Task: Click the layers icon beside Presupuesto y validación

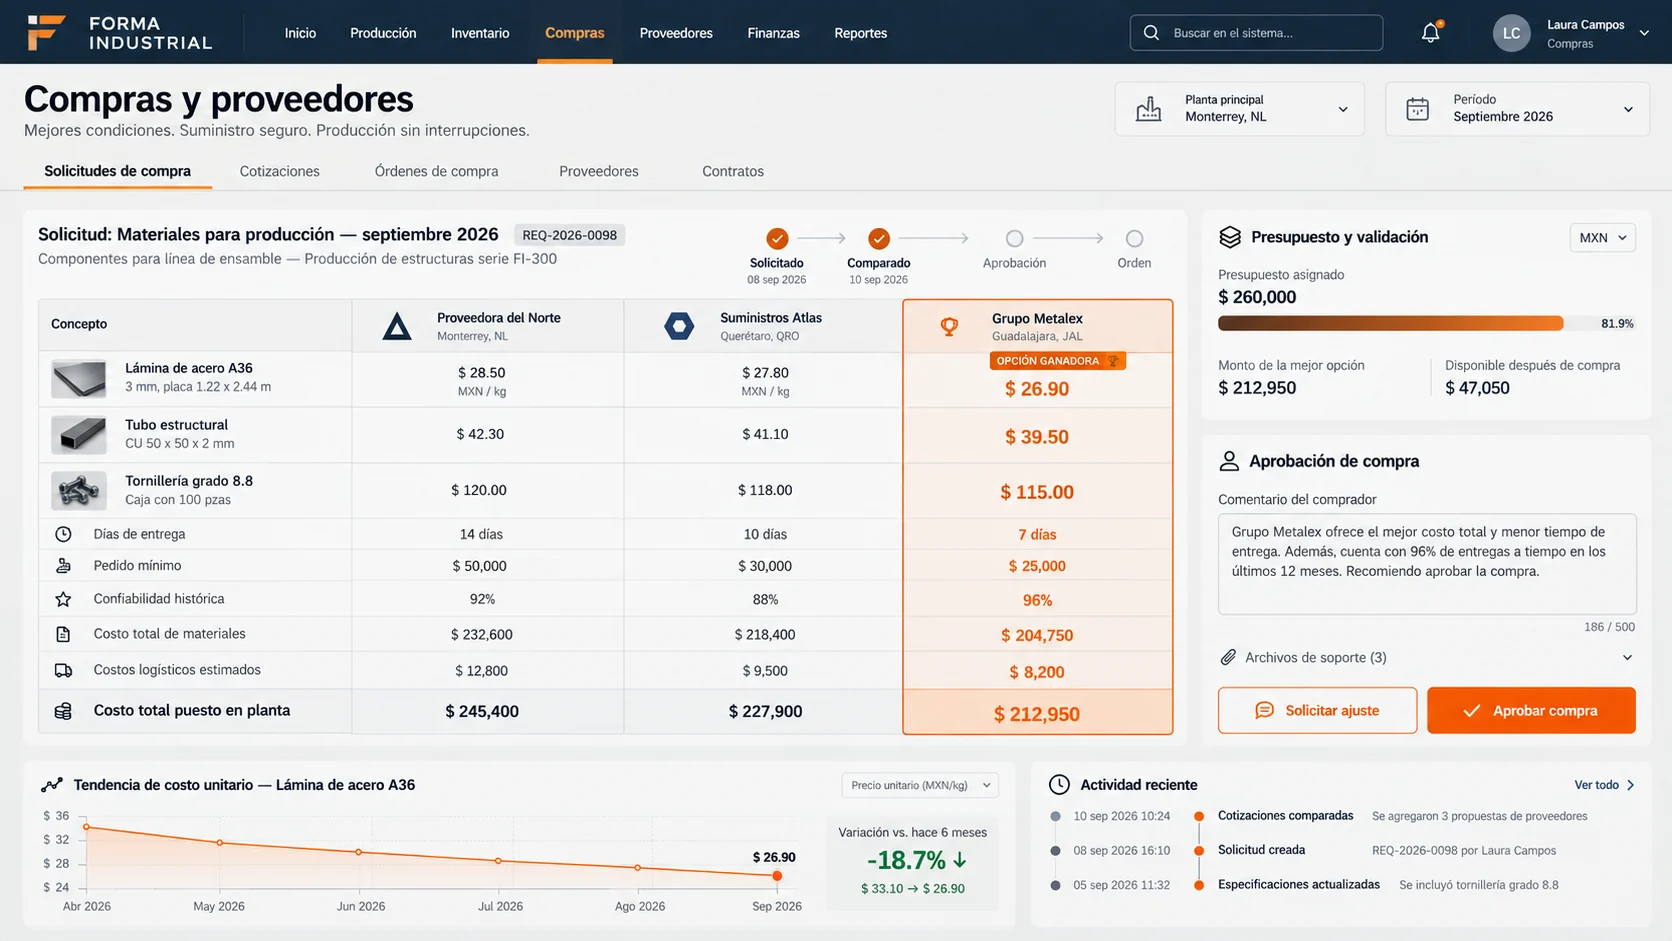Action: tap(1230, 237)
